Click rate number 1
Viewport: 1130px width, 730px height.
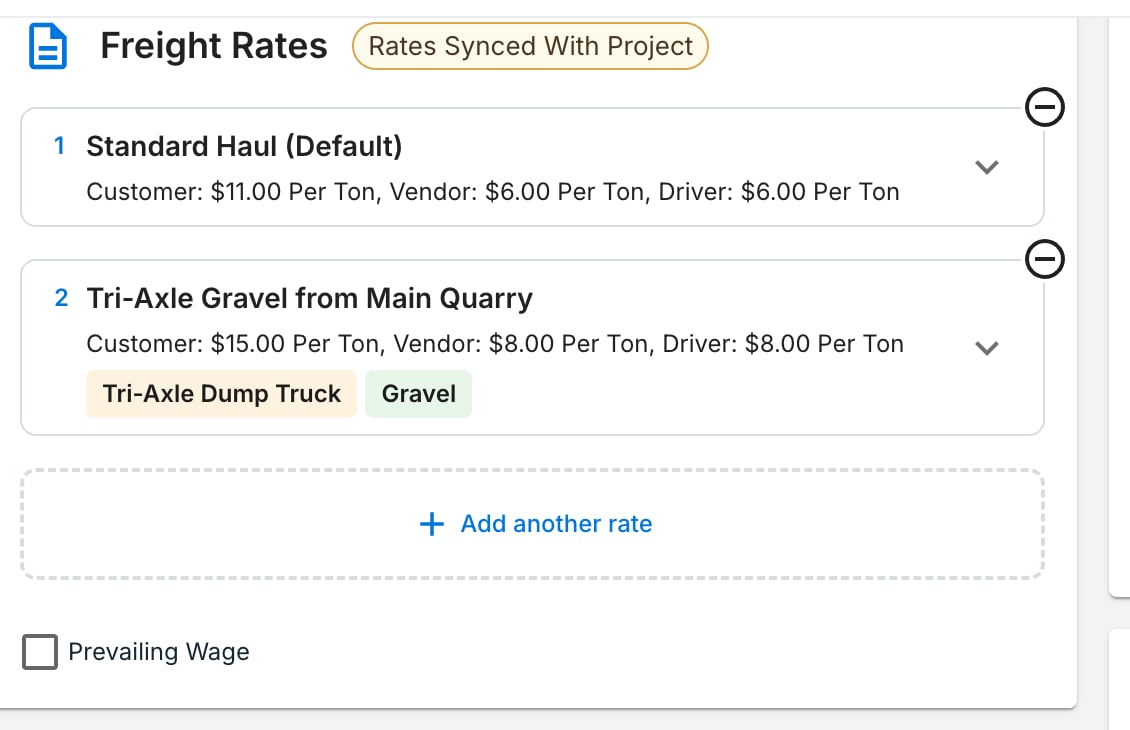60,146
